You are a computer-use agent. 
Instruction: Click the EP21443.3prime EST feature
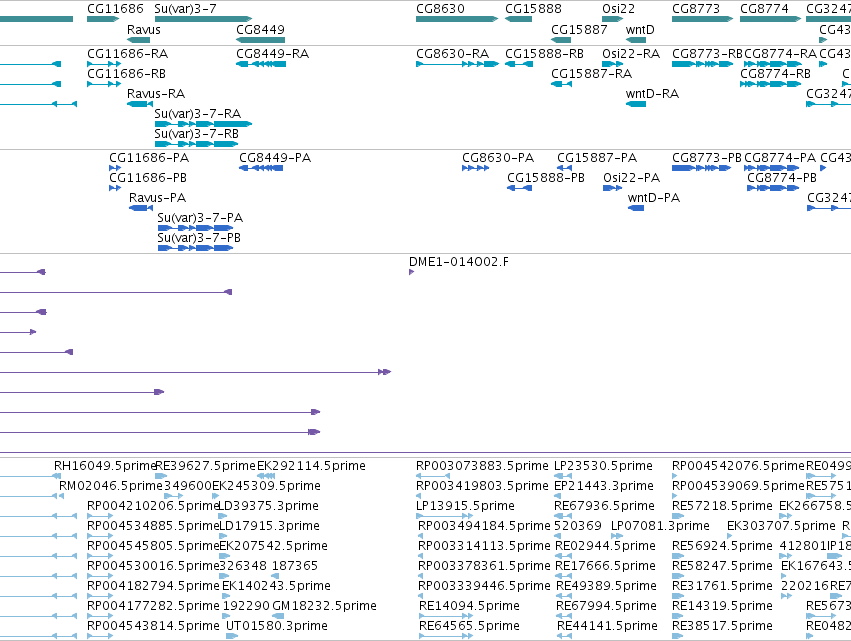pyautogui.click(x=557, y=496)
